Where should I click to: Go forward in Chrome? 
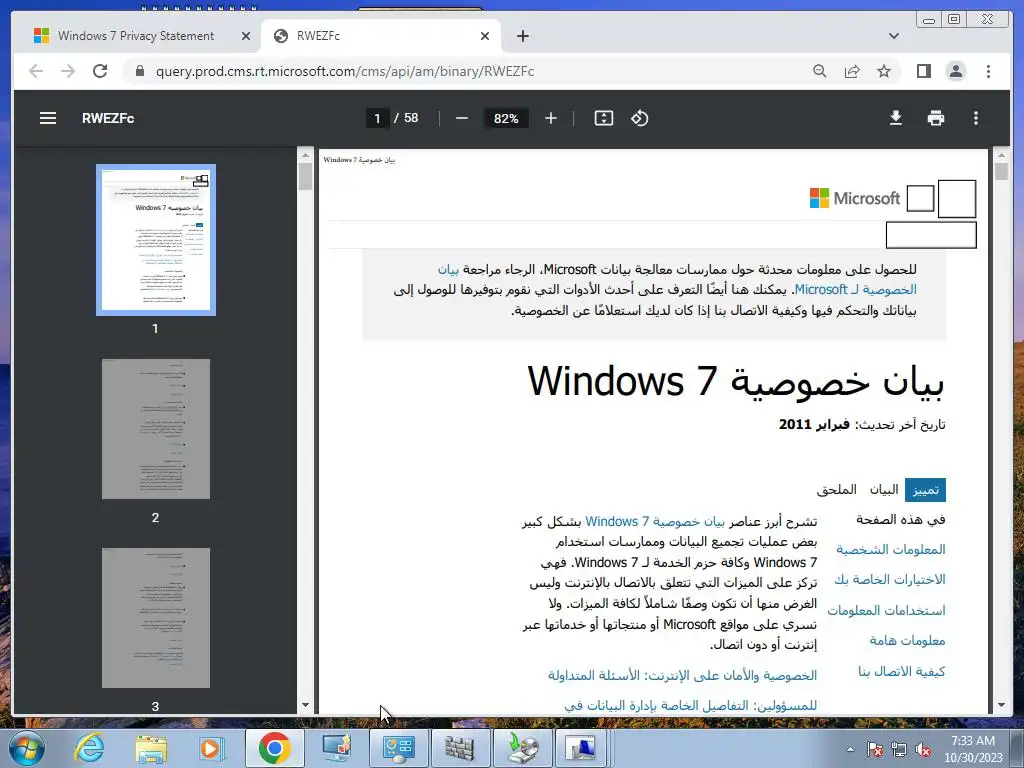click(x=68, y=71)
